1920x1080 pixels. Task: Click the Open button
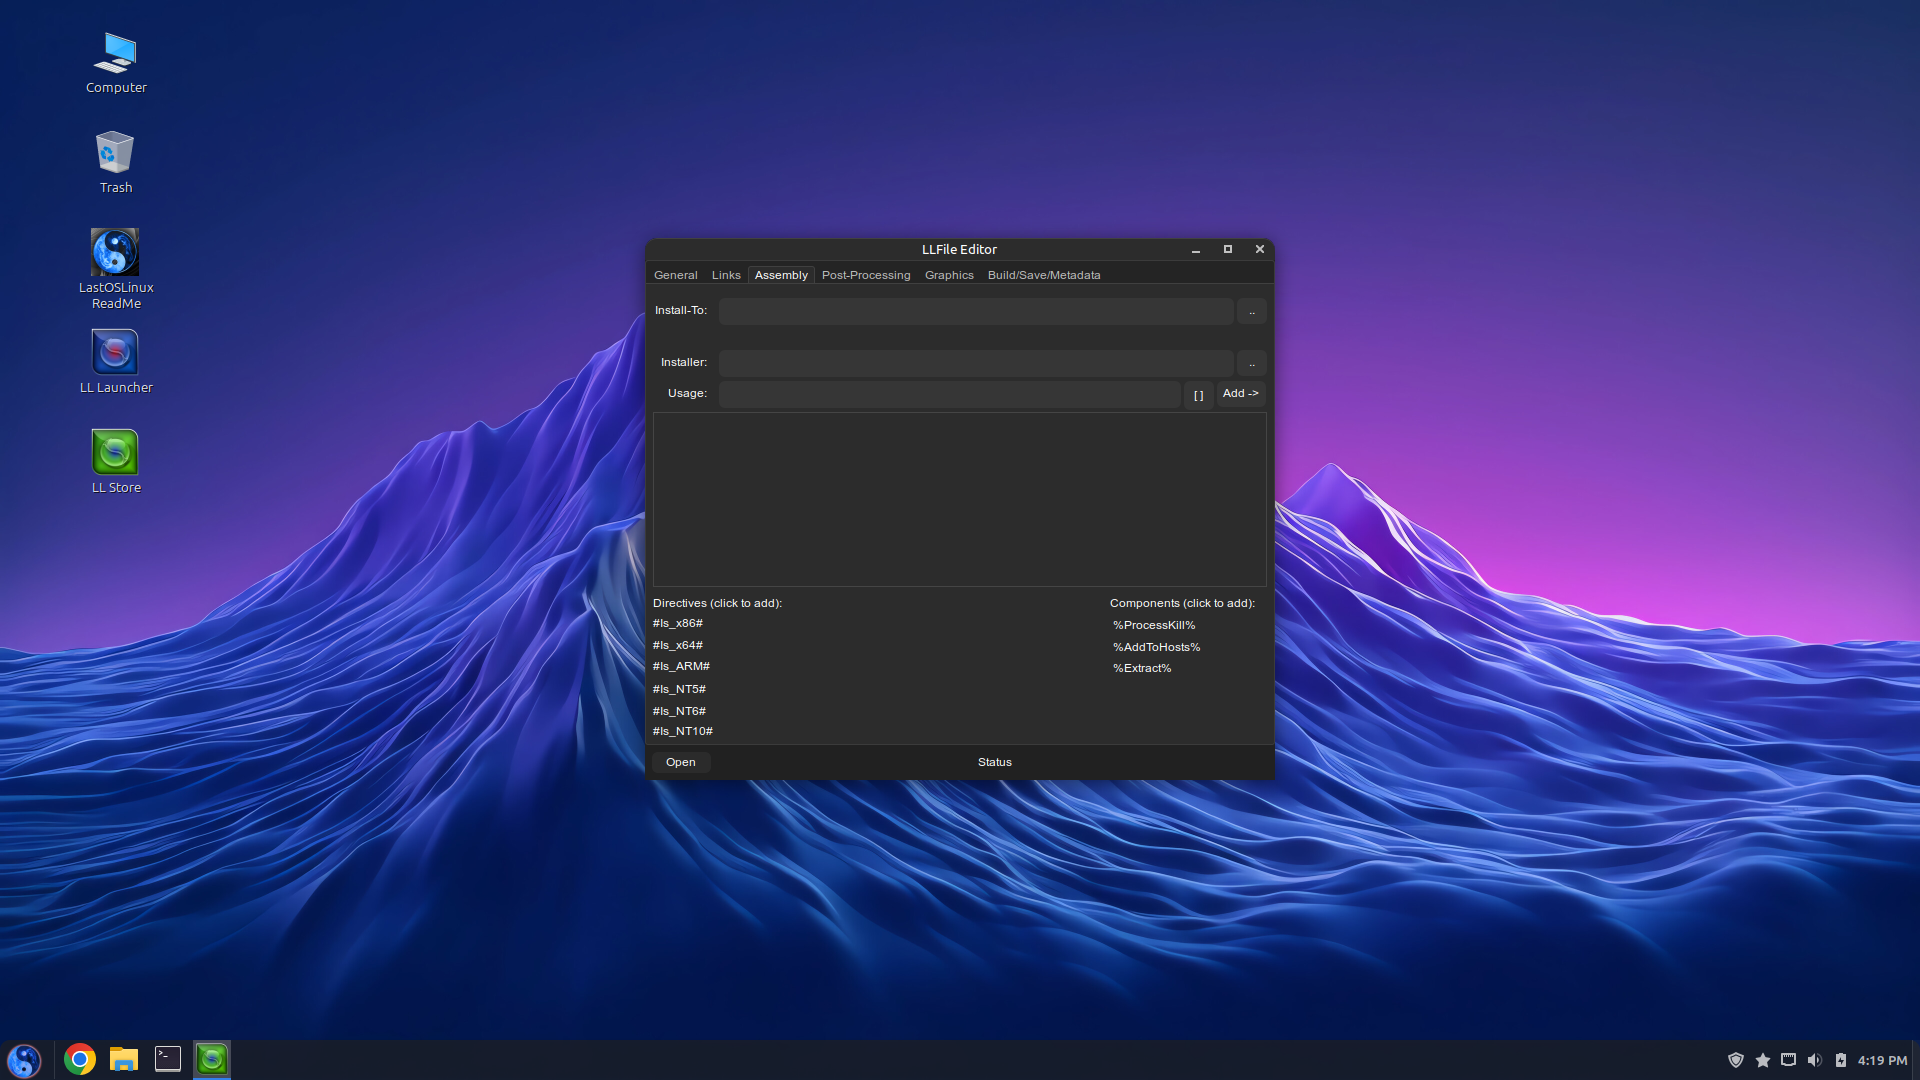point(681,762)
